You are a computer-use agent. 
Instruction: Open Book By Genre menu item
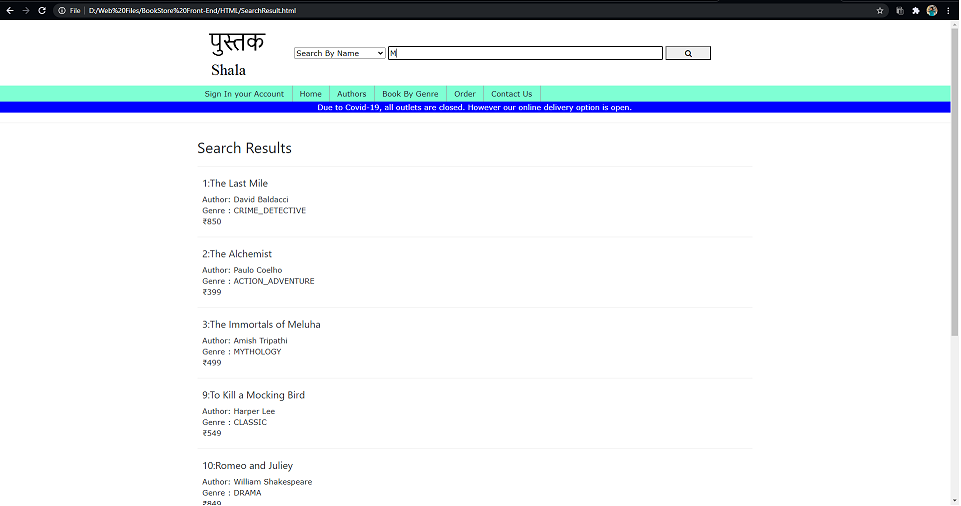[x=410, y=94]
